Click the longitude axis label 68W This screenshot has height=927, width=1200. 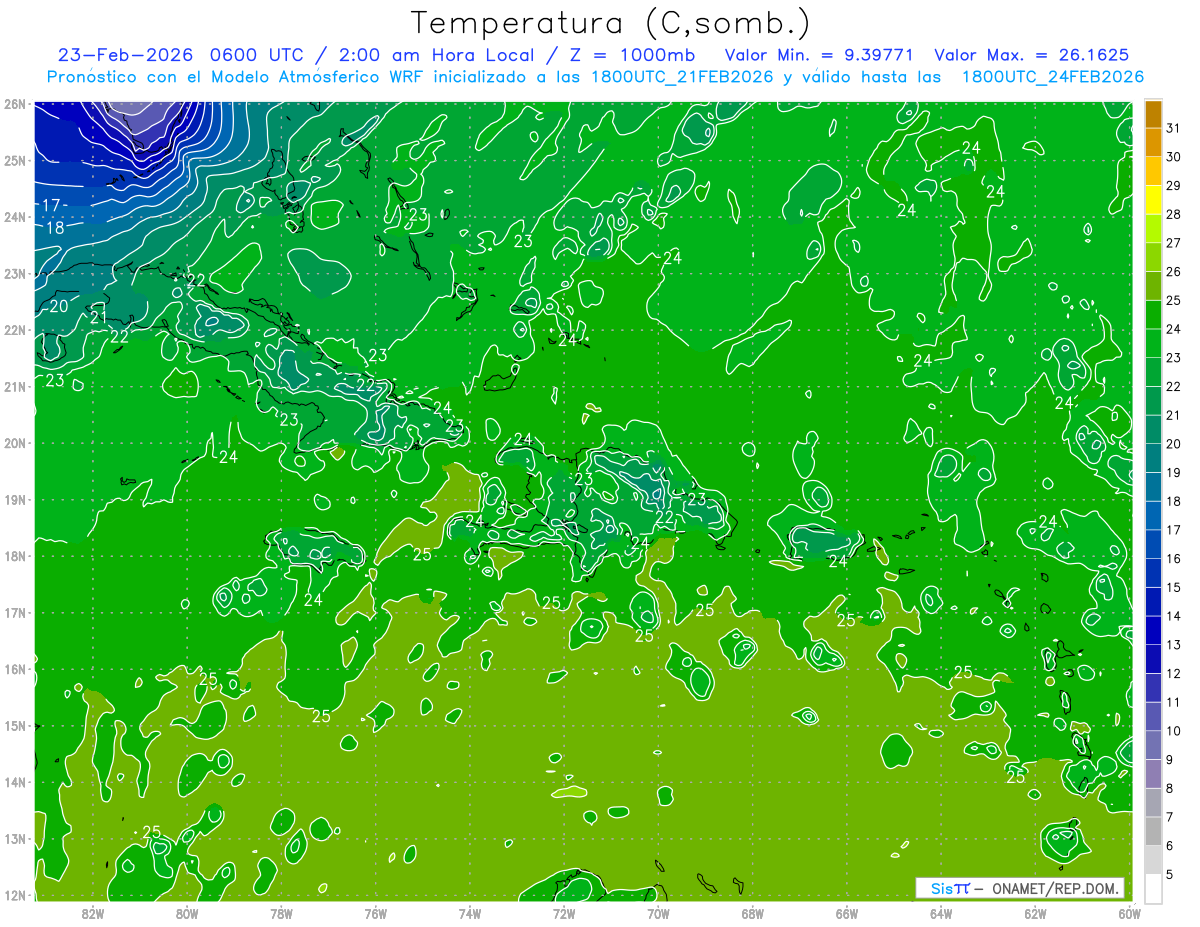coord(752,913)
